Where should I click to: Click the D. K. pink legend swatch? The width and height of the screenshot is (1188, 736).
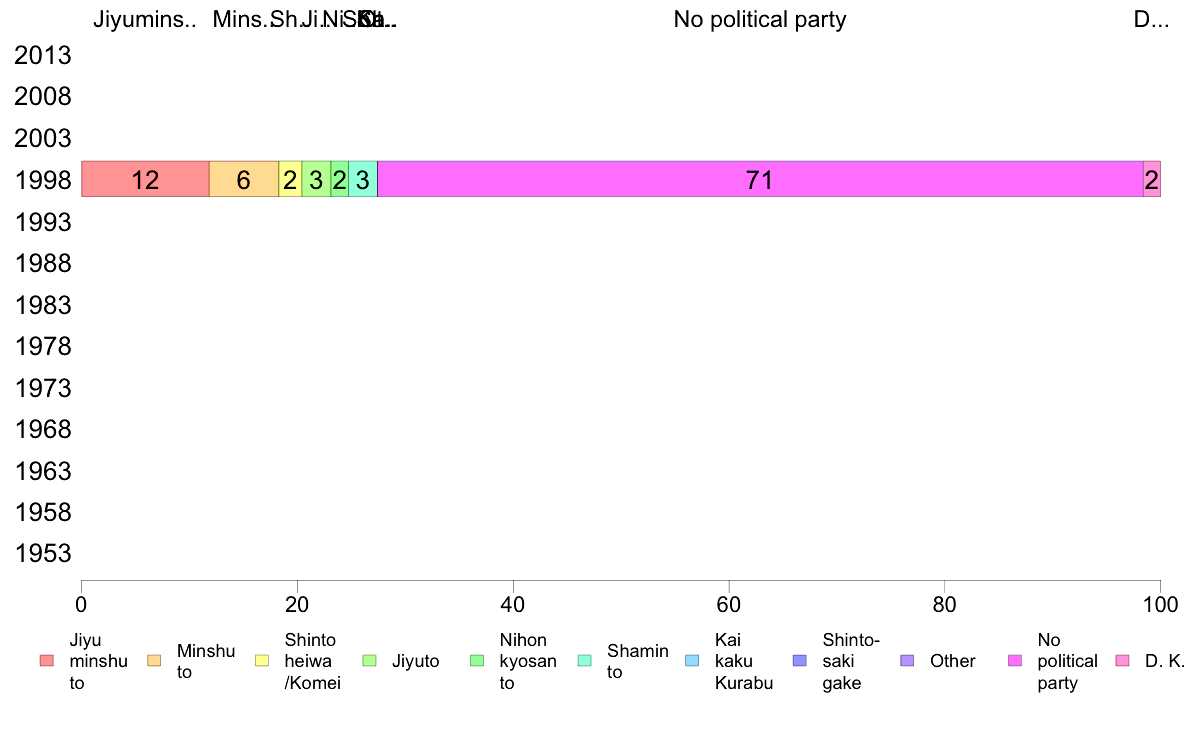point(1123,661)
